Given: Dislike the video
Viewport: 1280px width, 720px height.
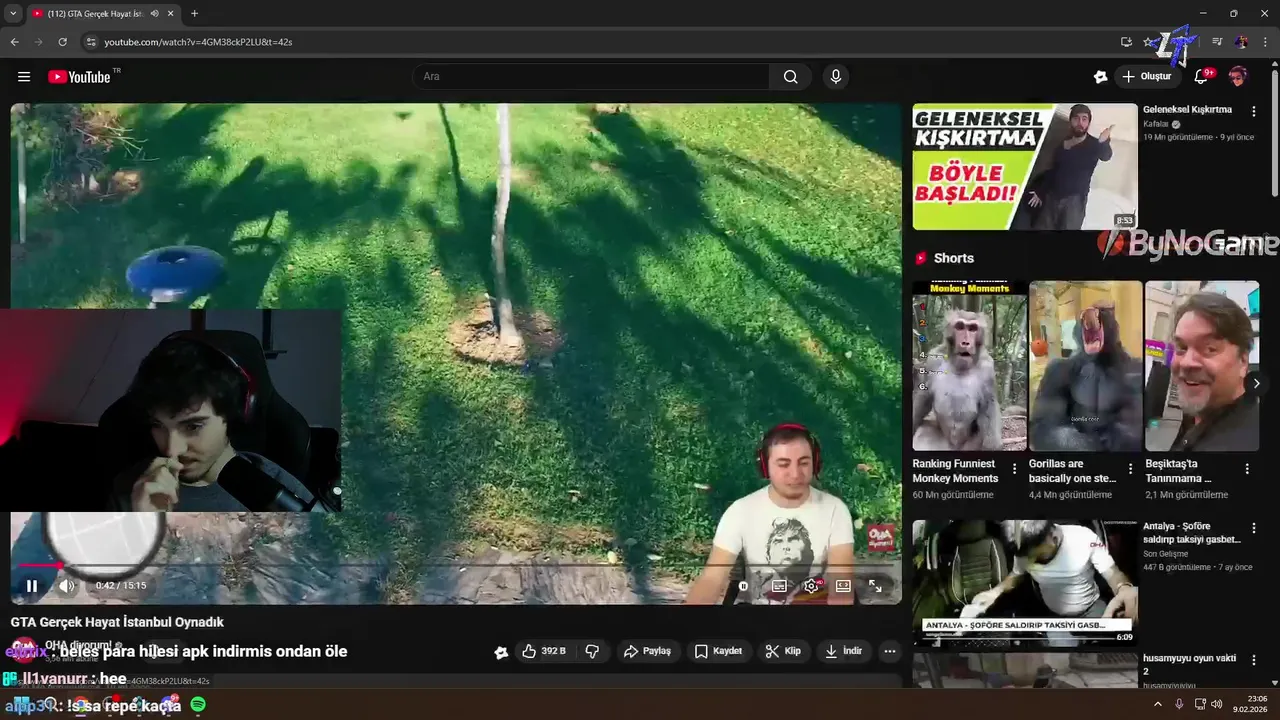Looking at the screenshot, I should coord(592,651).
